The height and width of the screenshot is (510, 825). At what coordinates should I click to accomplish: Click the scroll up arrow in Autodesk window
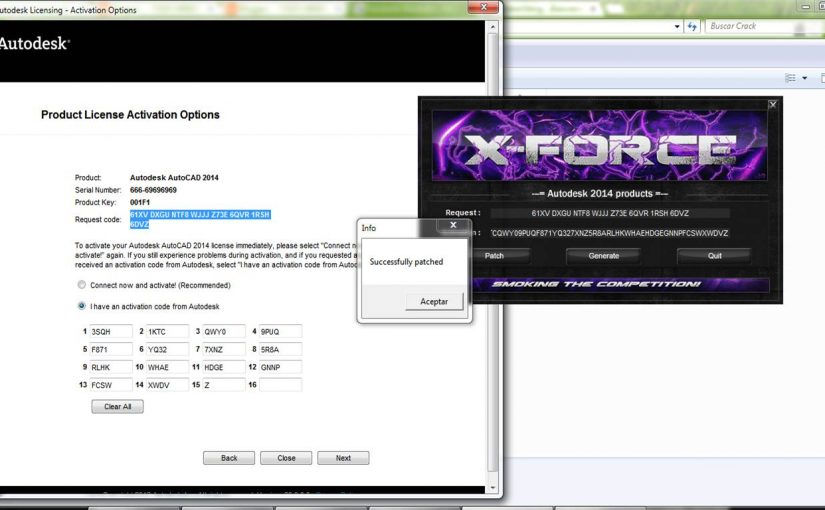(x=492, y=27)
